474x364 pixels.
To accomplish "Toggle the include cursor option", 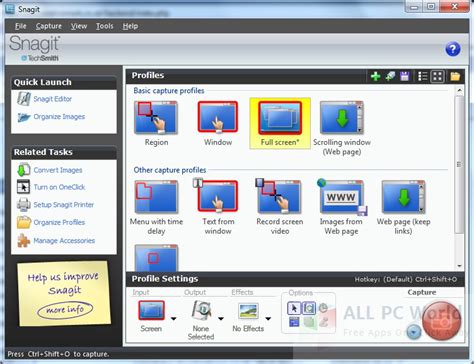I will 294,308.
